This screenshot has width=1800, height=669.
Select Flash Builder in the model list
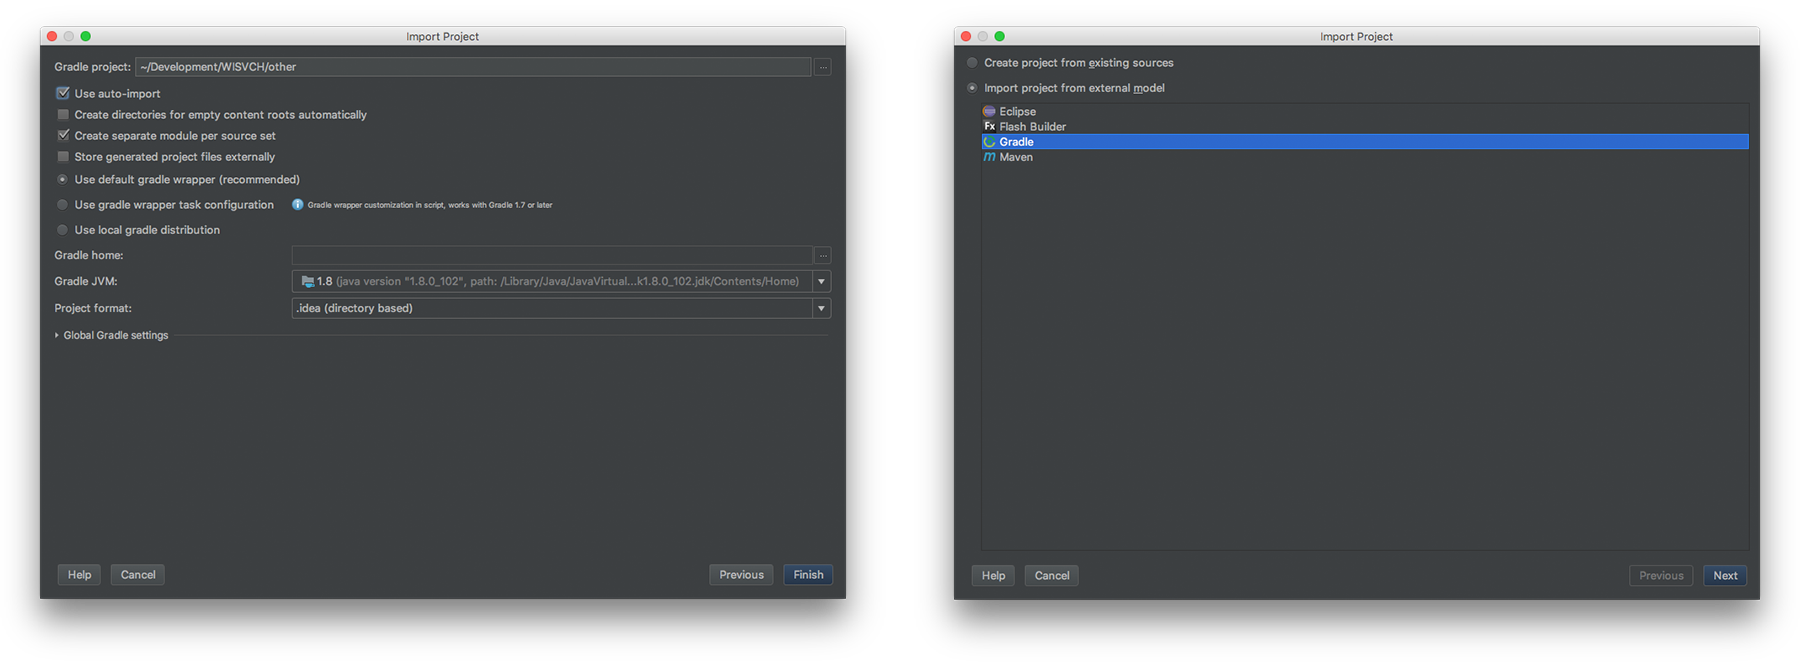pyautogui.click(x=1365, y=126)
